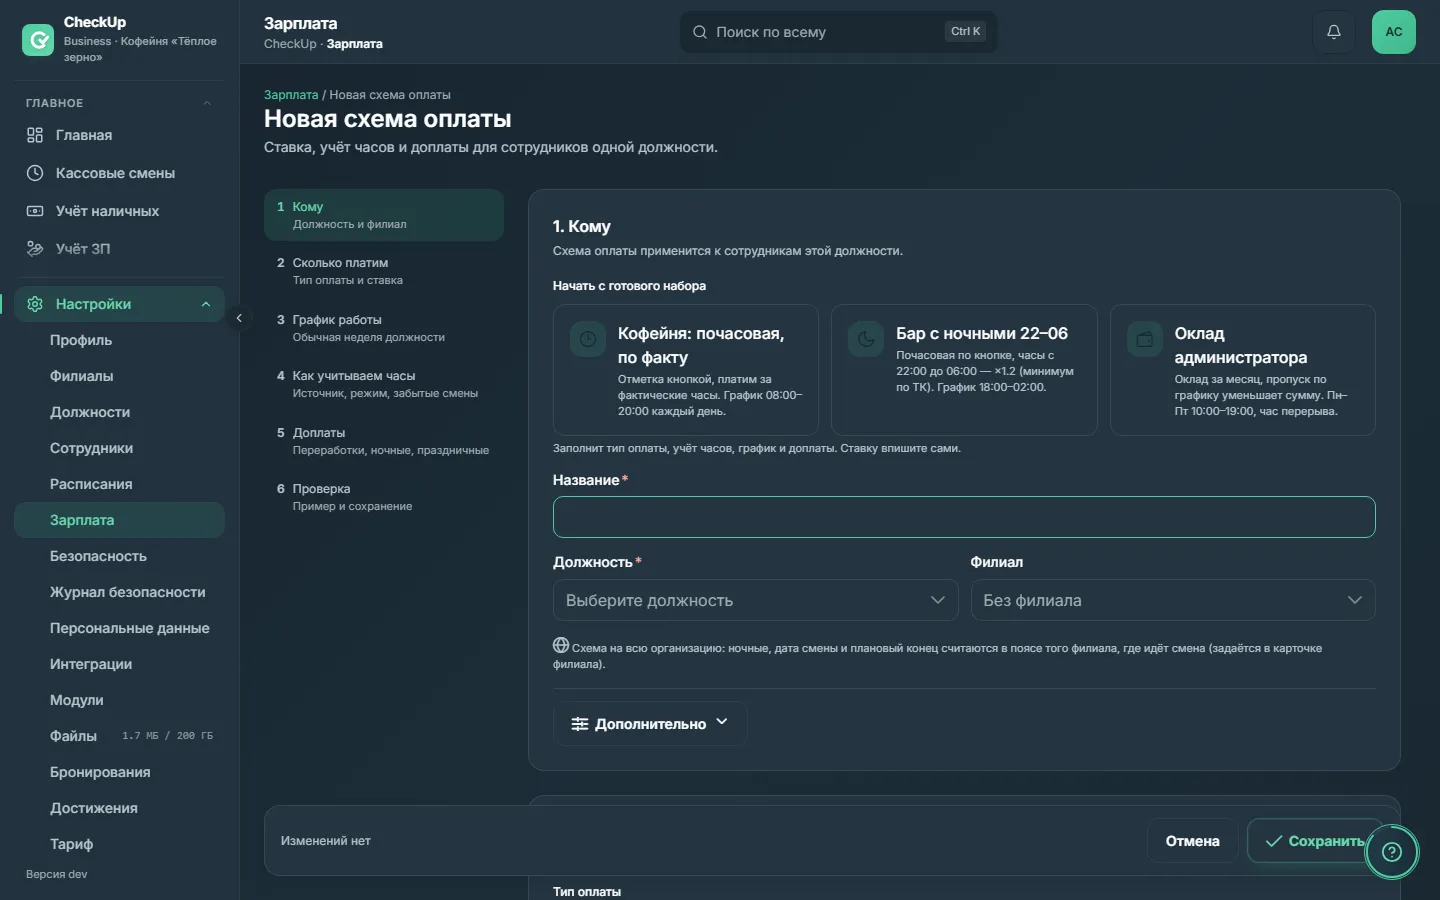Open the notifications bell icon

pos(1333,32)
